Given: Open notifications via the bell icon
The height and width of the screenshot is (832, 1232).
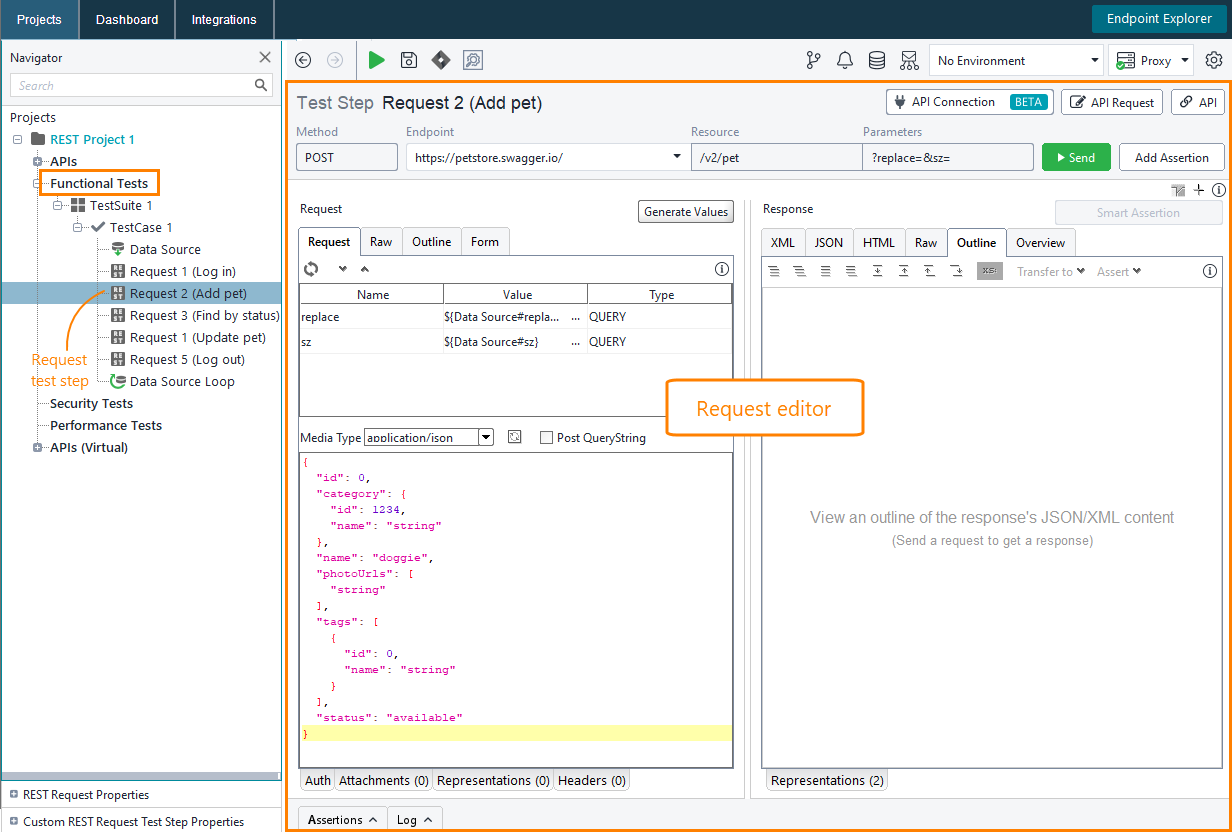Looking at the screenshot, I should point(845,60).
